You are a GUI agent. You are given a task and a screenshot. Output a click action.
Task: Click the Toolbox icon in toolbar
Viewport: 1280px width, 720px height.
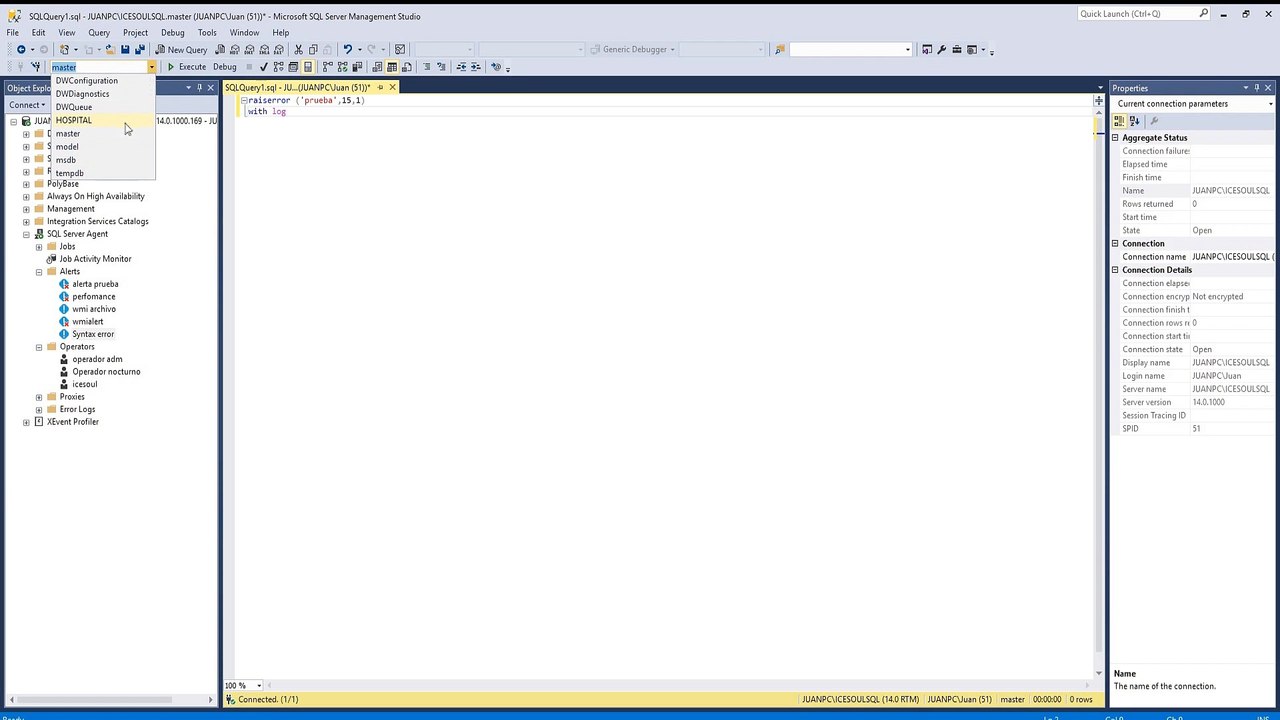click(957, 49)
